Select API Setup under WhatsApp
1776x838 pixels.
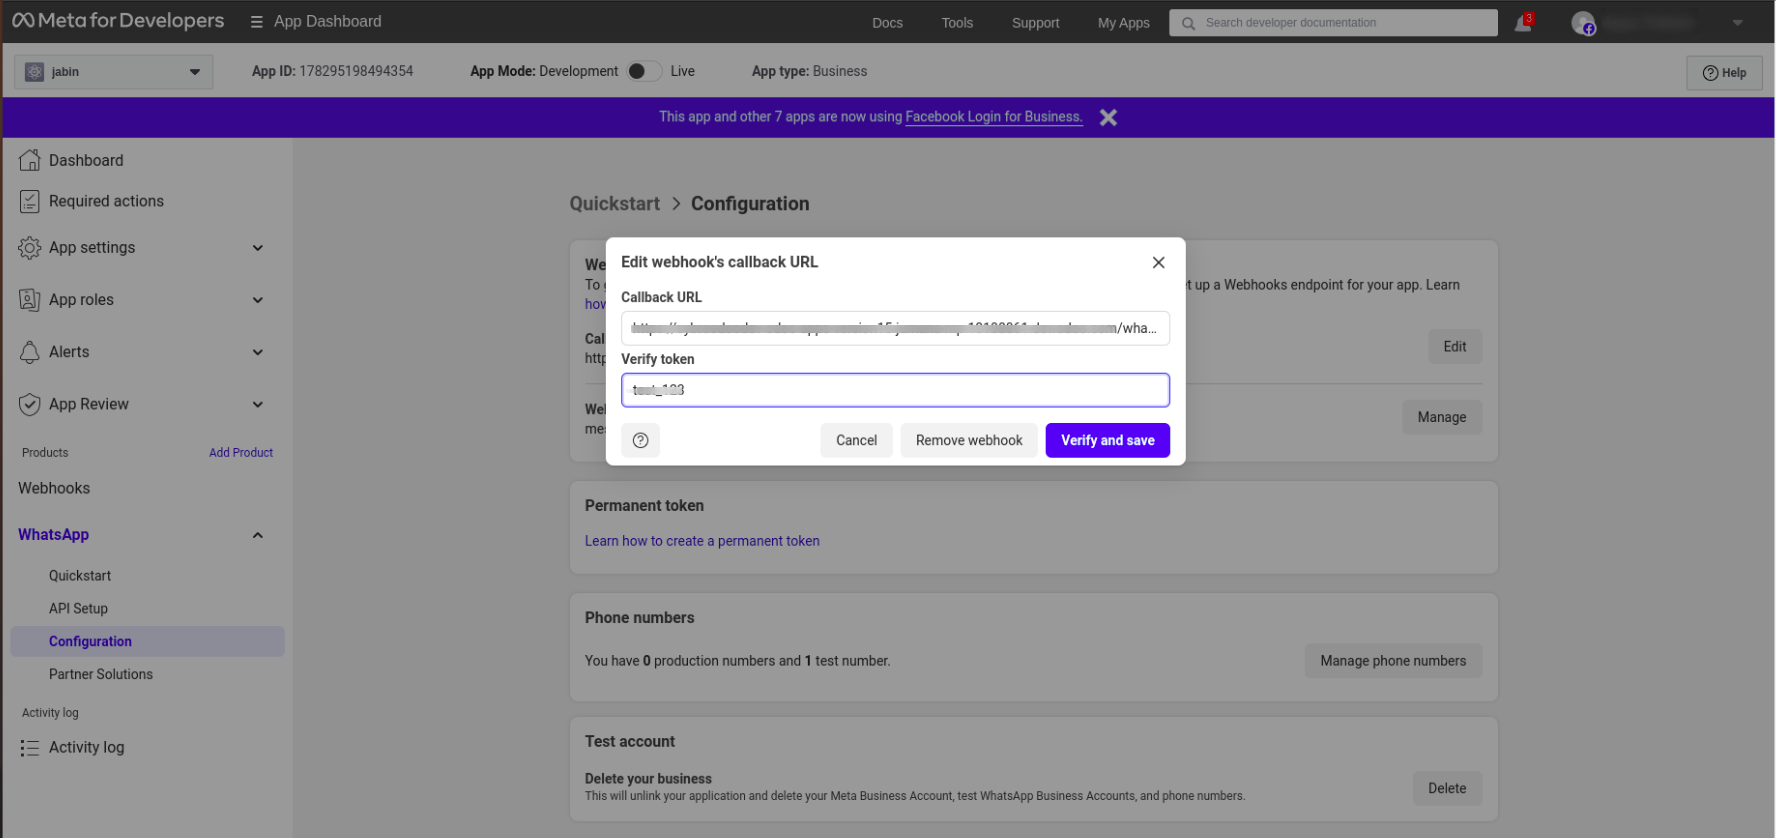(x=78, y=609)
